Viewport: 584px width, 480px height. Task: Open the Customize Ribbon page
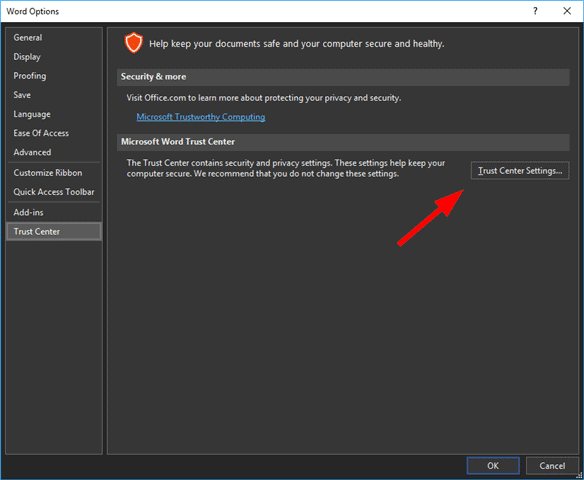pos(54,173)
